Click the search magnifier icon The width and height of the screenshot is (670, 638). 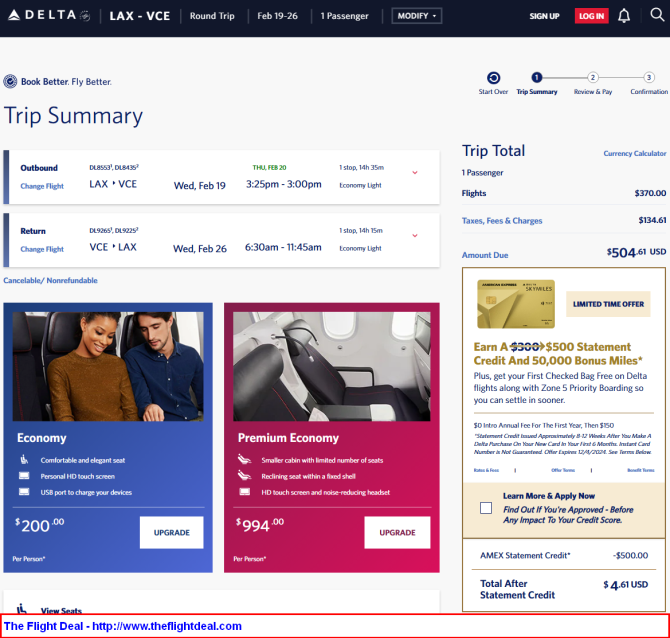(656, 15)
